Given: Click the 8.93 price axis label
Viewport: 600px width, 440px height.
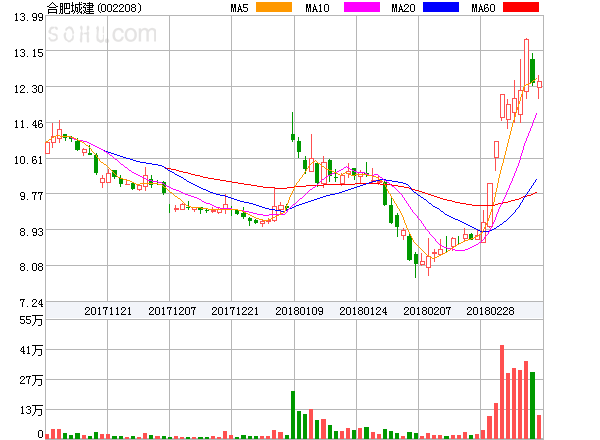Looking at the screenshot, I should click(31, 232).
